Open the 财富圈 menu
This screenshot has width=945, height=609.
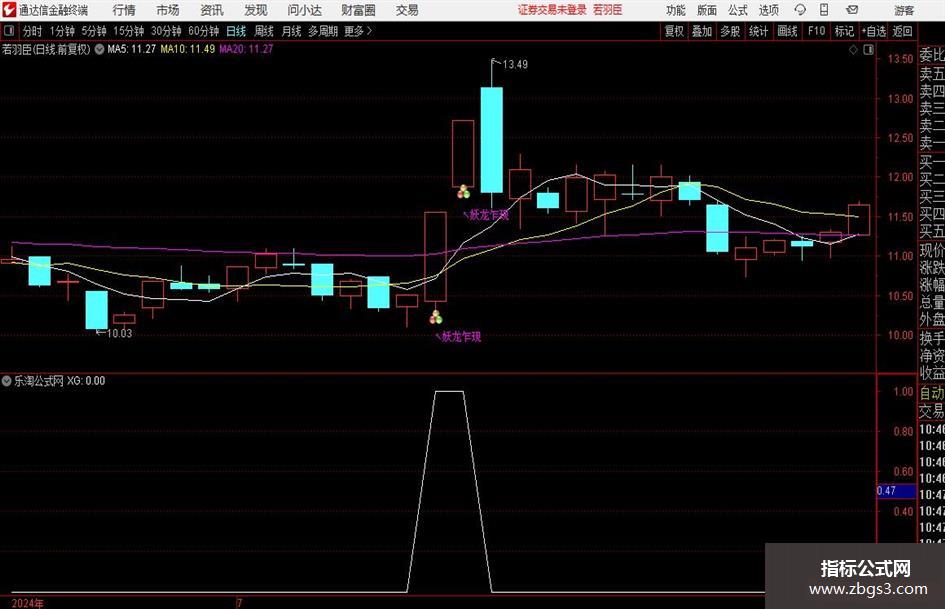click(x=358, y=10)
